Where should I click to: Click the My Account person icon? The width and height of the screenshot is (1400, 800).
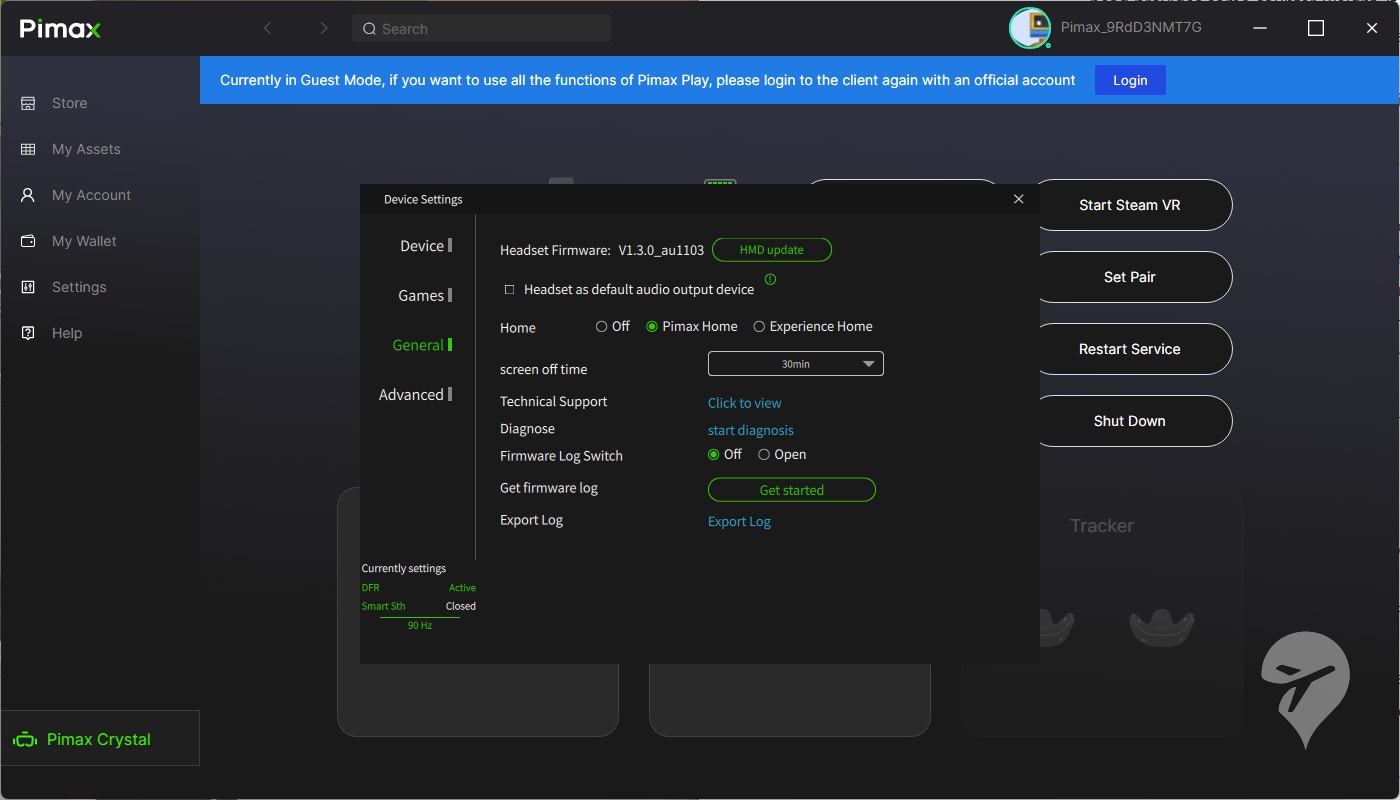pos(28,195)
